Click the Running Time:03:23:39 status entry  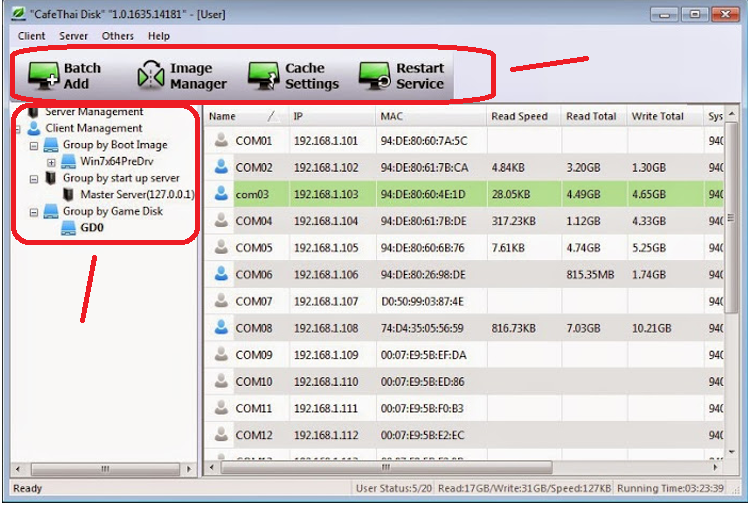[x=670, y=488]
